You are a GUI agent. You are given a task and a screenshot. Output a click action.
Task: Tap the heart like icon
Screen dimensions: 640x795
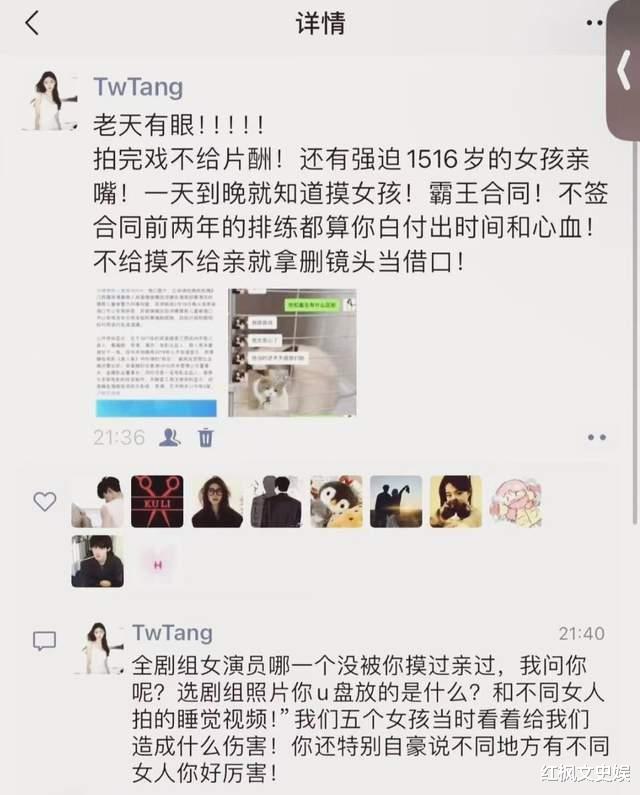coord(45,501)
